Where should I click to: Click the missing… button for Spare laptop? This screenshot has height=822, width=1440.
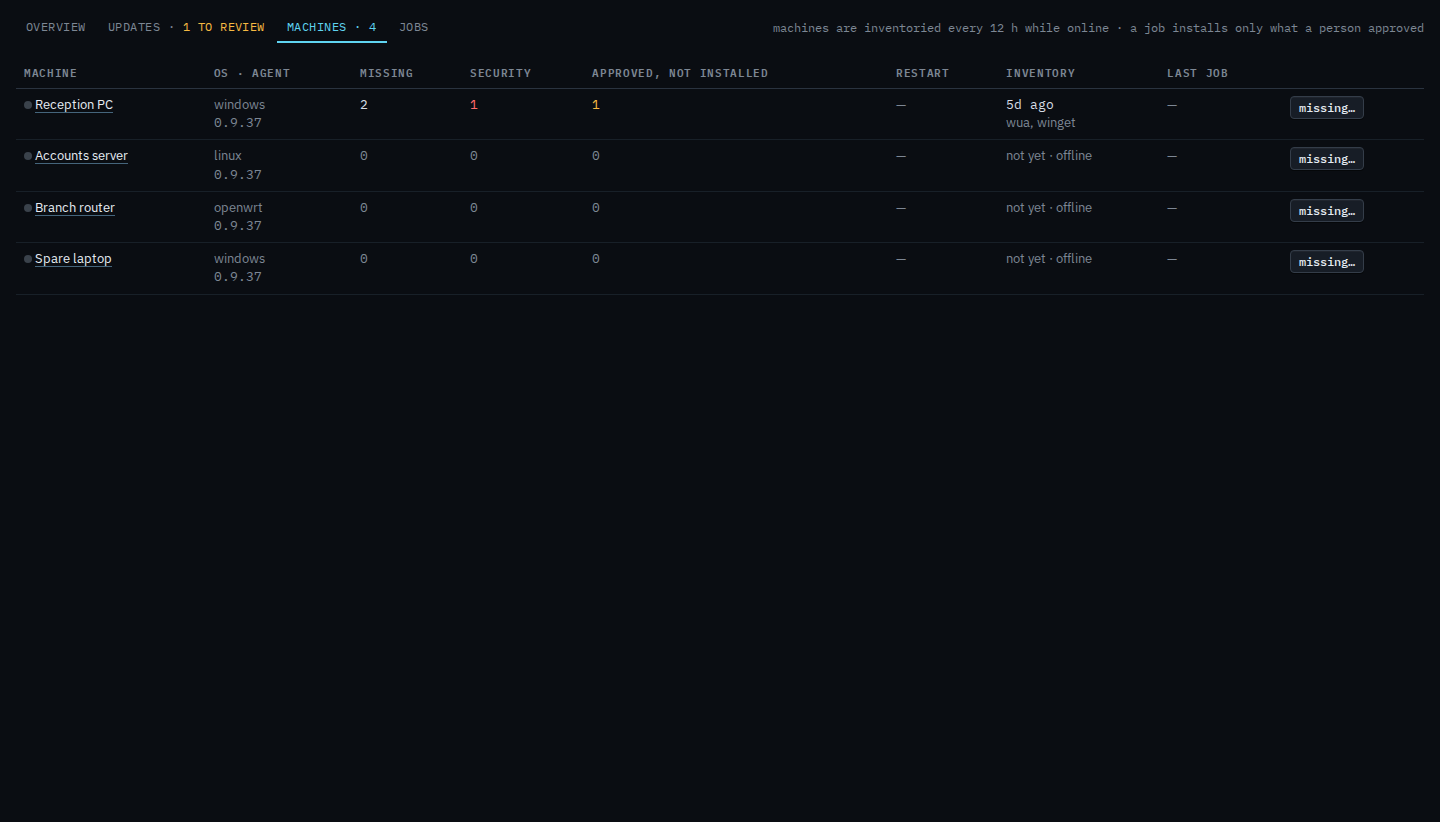pos(1327,262)
